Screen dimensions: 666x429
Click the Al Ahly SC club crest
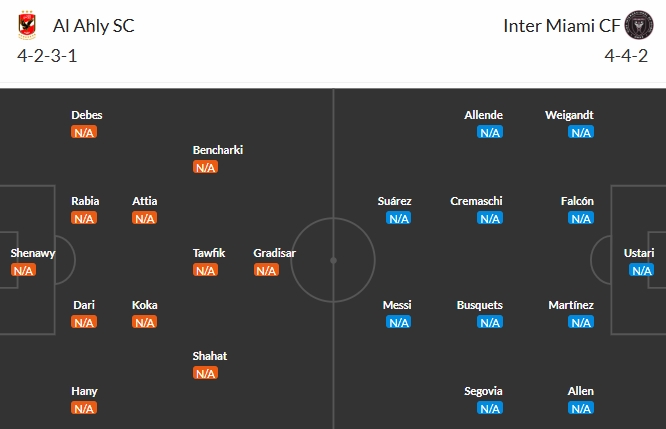[26, 25]
